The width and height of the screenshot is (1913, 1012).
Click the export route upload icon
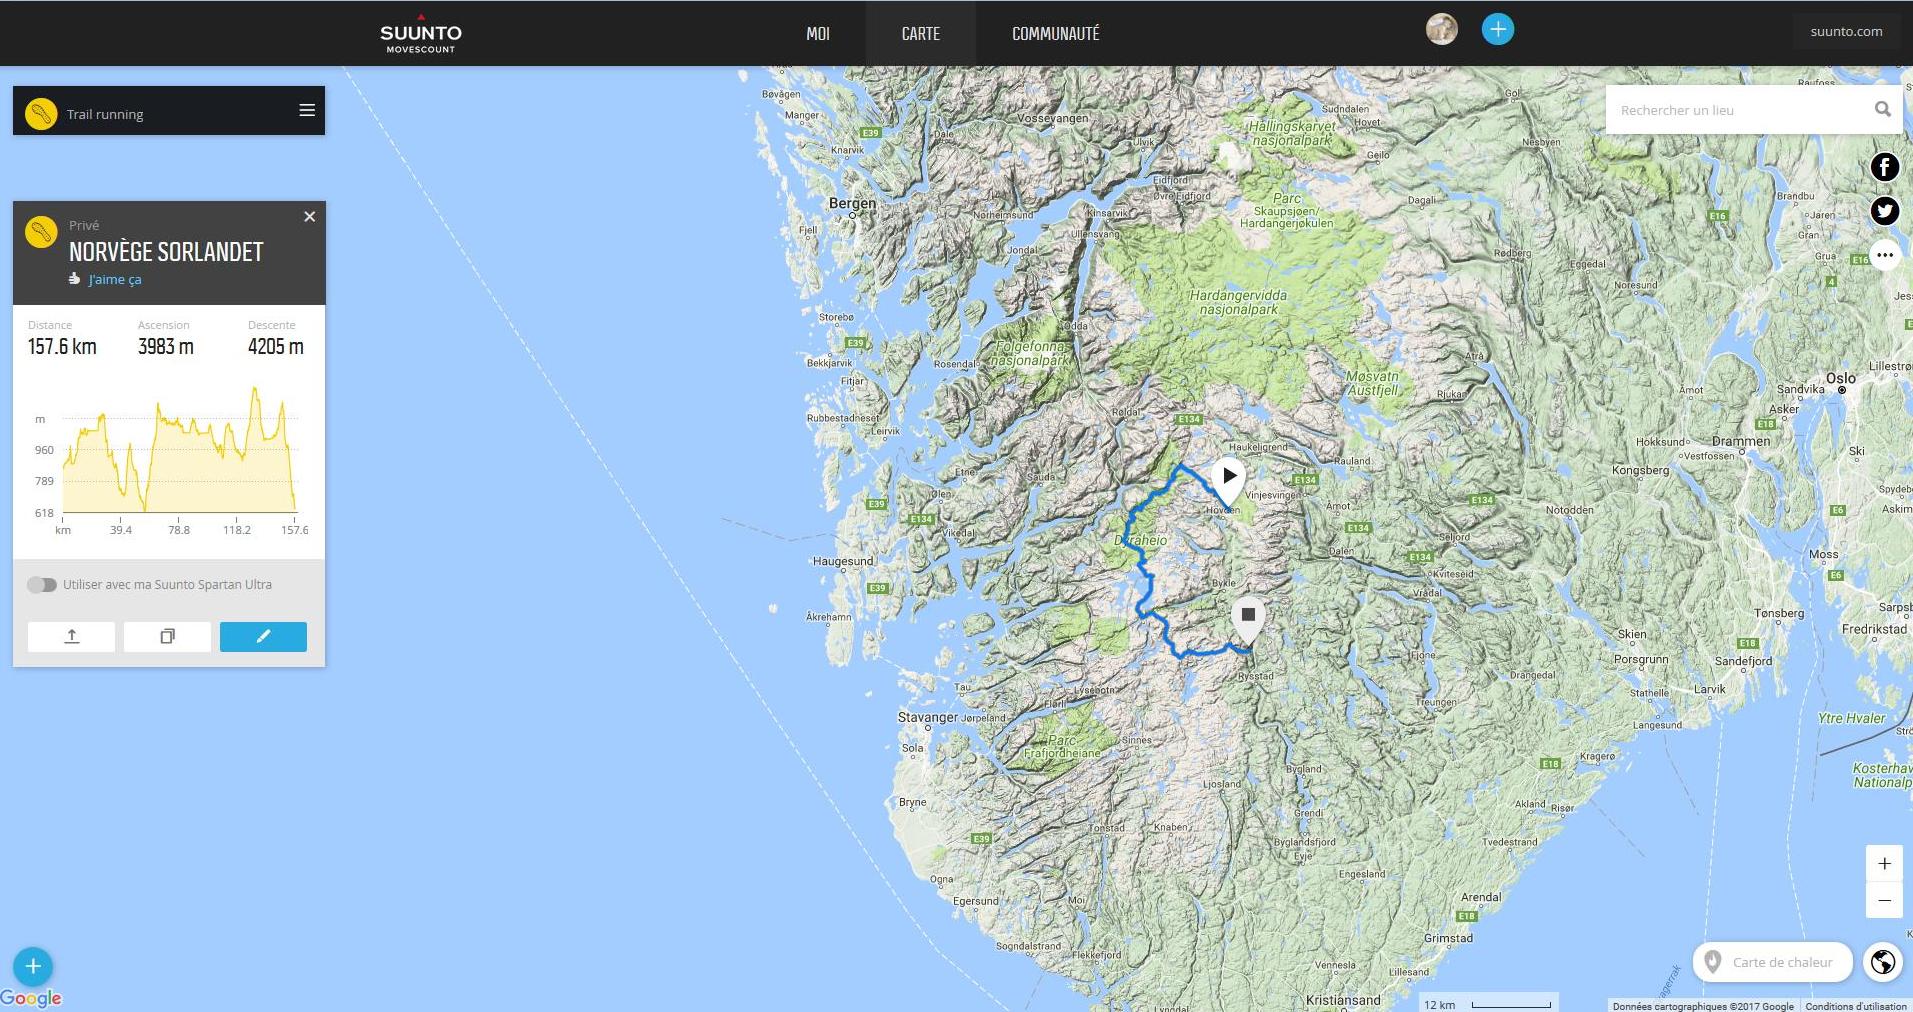pos(71,637)
